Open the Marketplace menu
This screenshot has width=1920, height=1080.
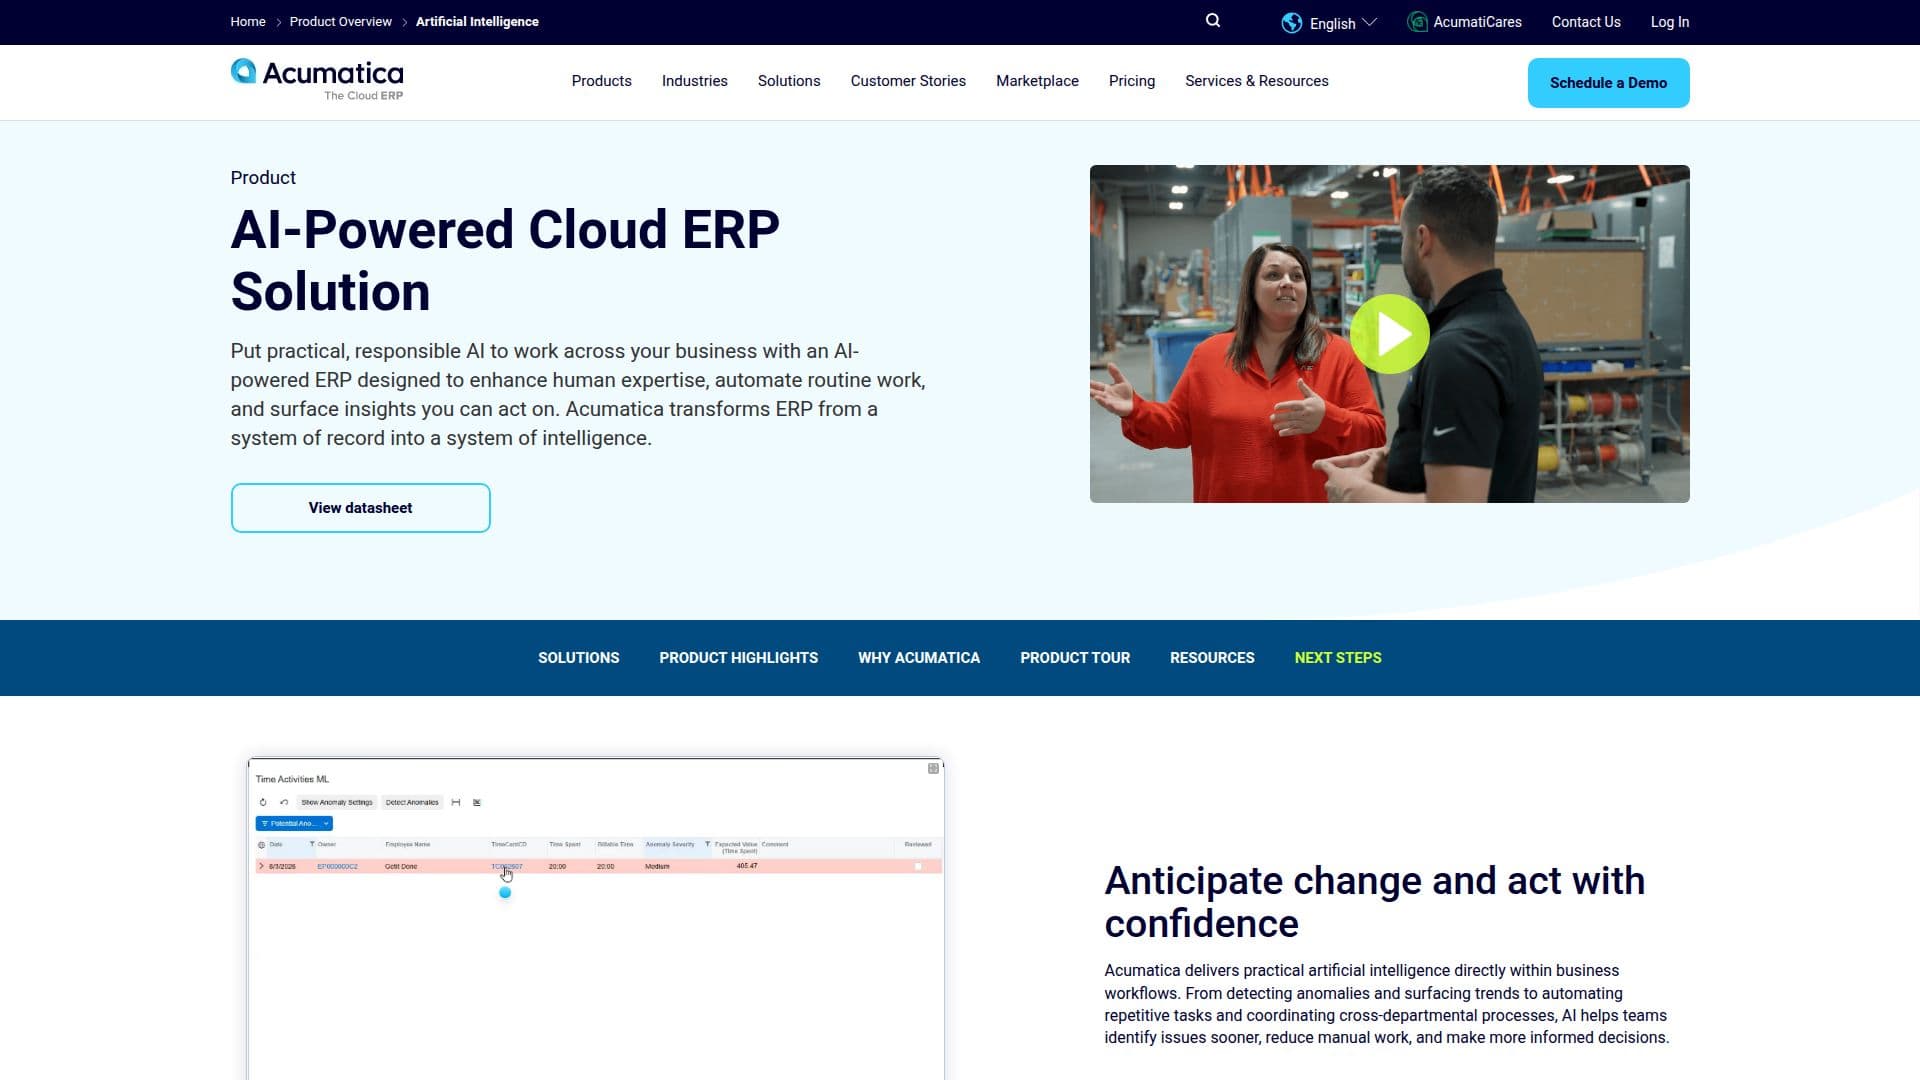point(1037,81)
